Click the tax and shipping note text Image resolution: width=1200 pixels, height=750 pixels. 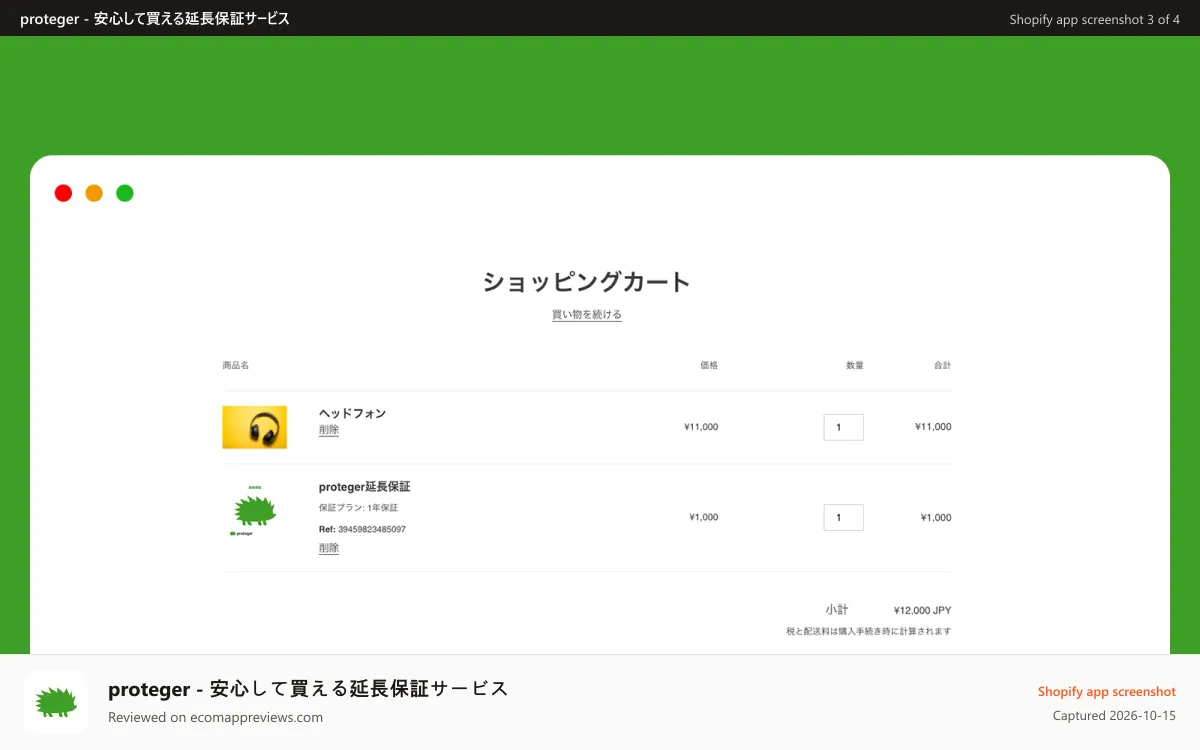(x=869, y=631)
